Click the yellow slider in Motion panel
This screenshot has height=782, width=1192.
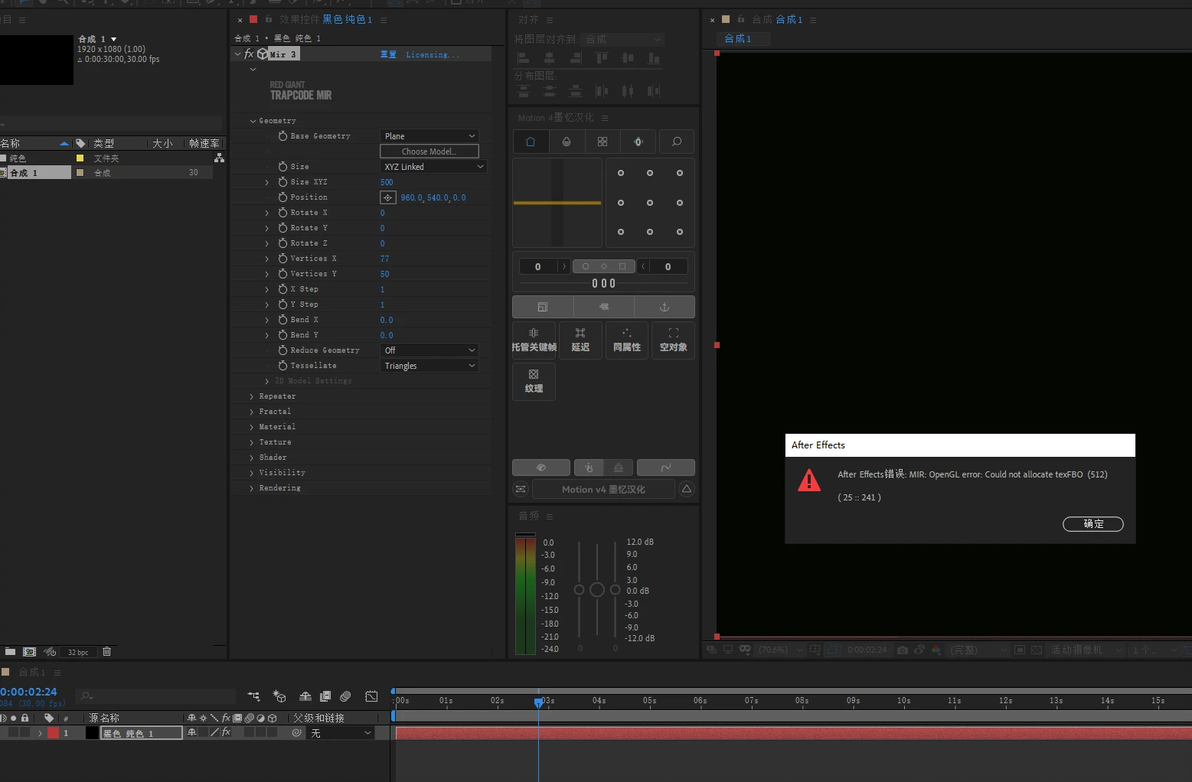(557, 203)
